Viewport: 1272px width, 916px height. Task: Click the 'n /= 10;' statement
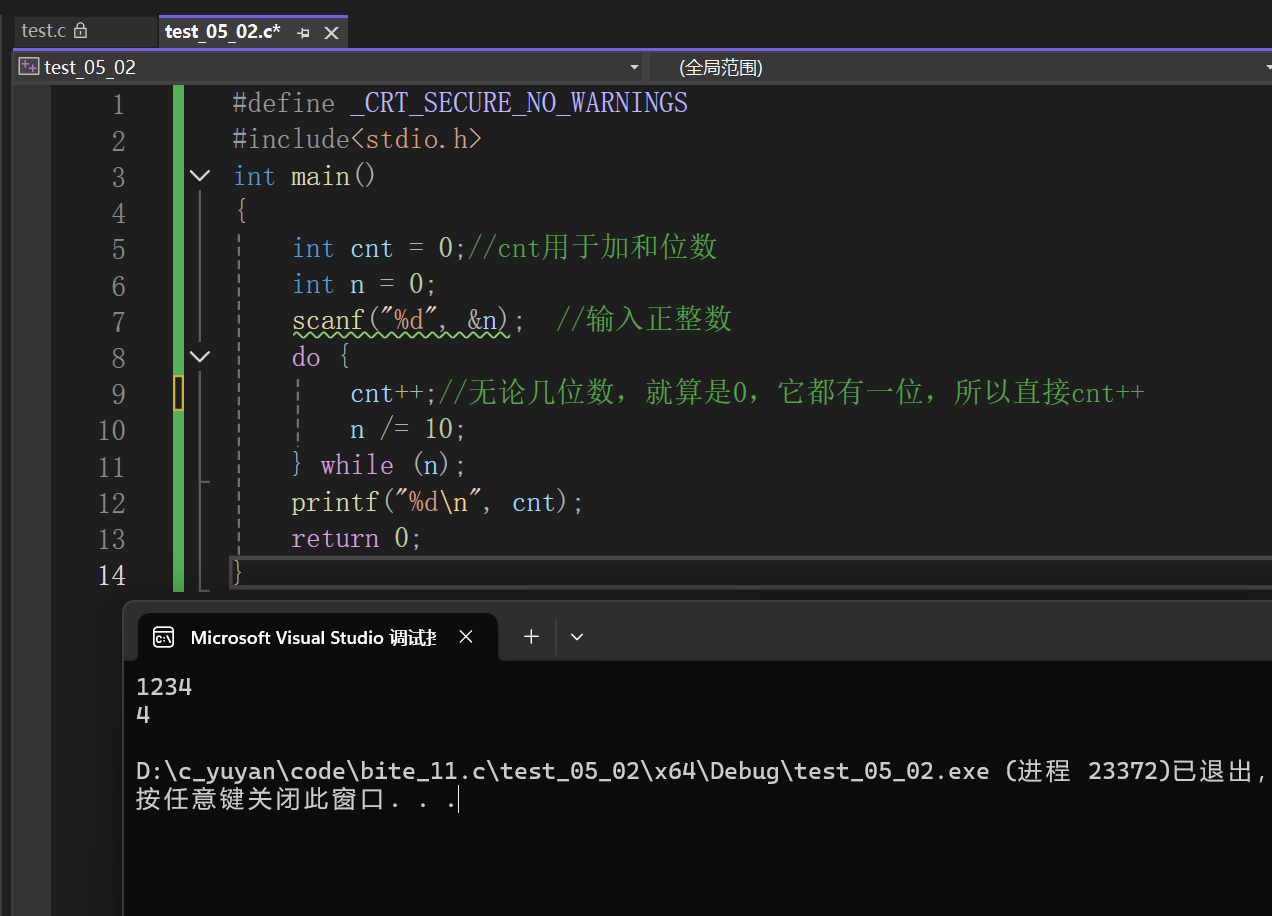[408, 430]
